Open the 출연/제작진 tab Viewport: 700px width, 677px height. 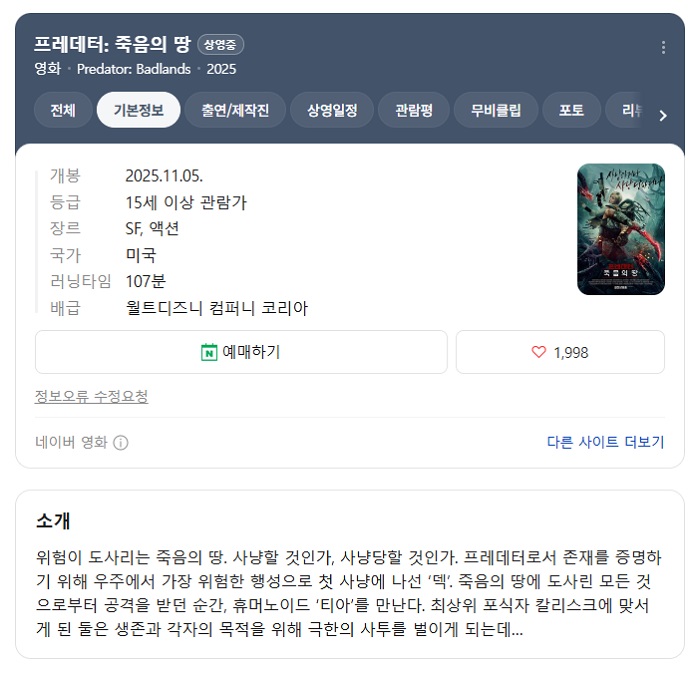tap(235, 110)
